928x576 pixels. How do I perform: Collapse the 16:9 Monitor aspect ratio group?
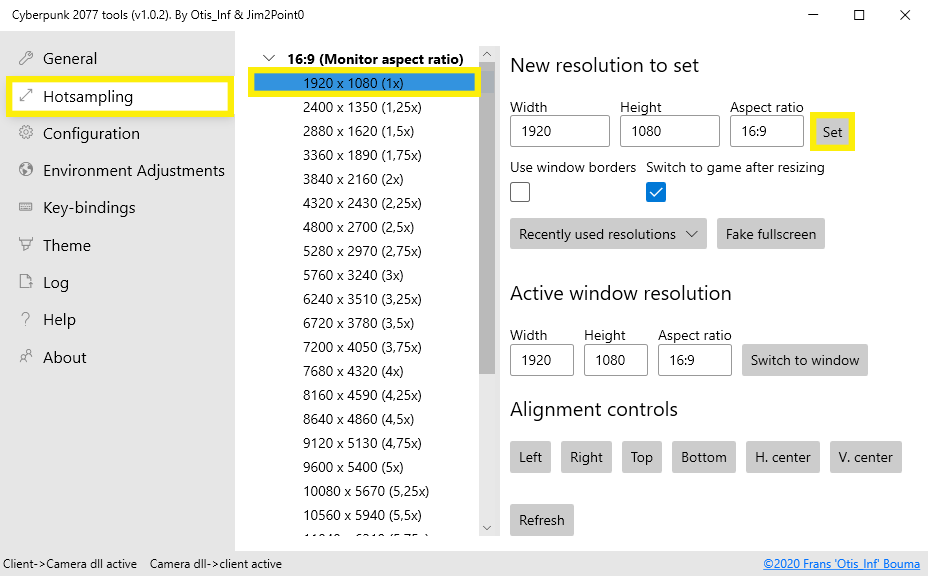268,59
